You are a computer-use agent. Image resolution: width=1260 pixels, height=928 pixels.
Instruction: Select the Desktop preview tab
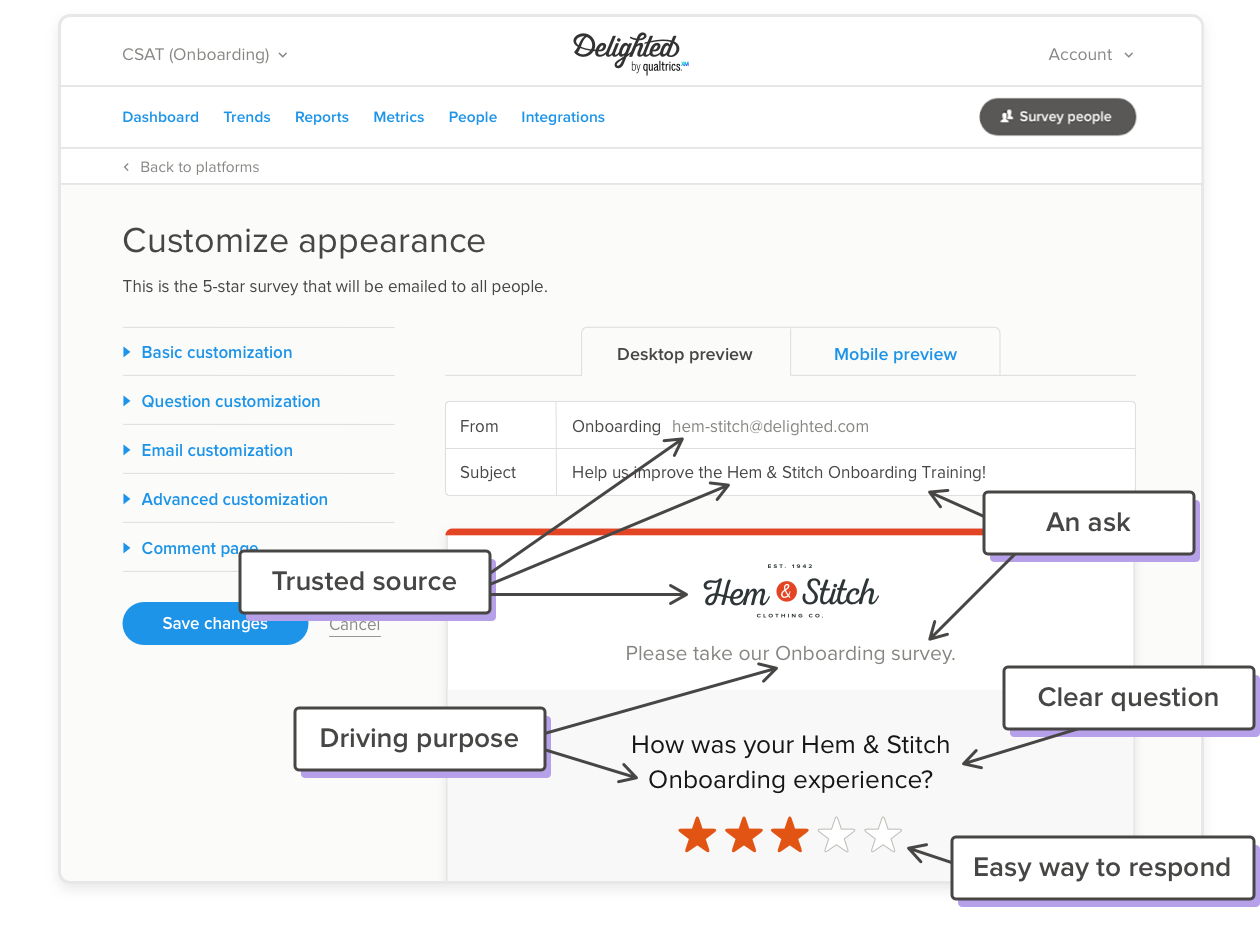click(685, 354)
